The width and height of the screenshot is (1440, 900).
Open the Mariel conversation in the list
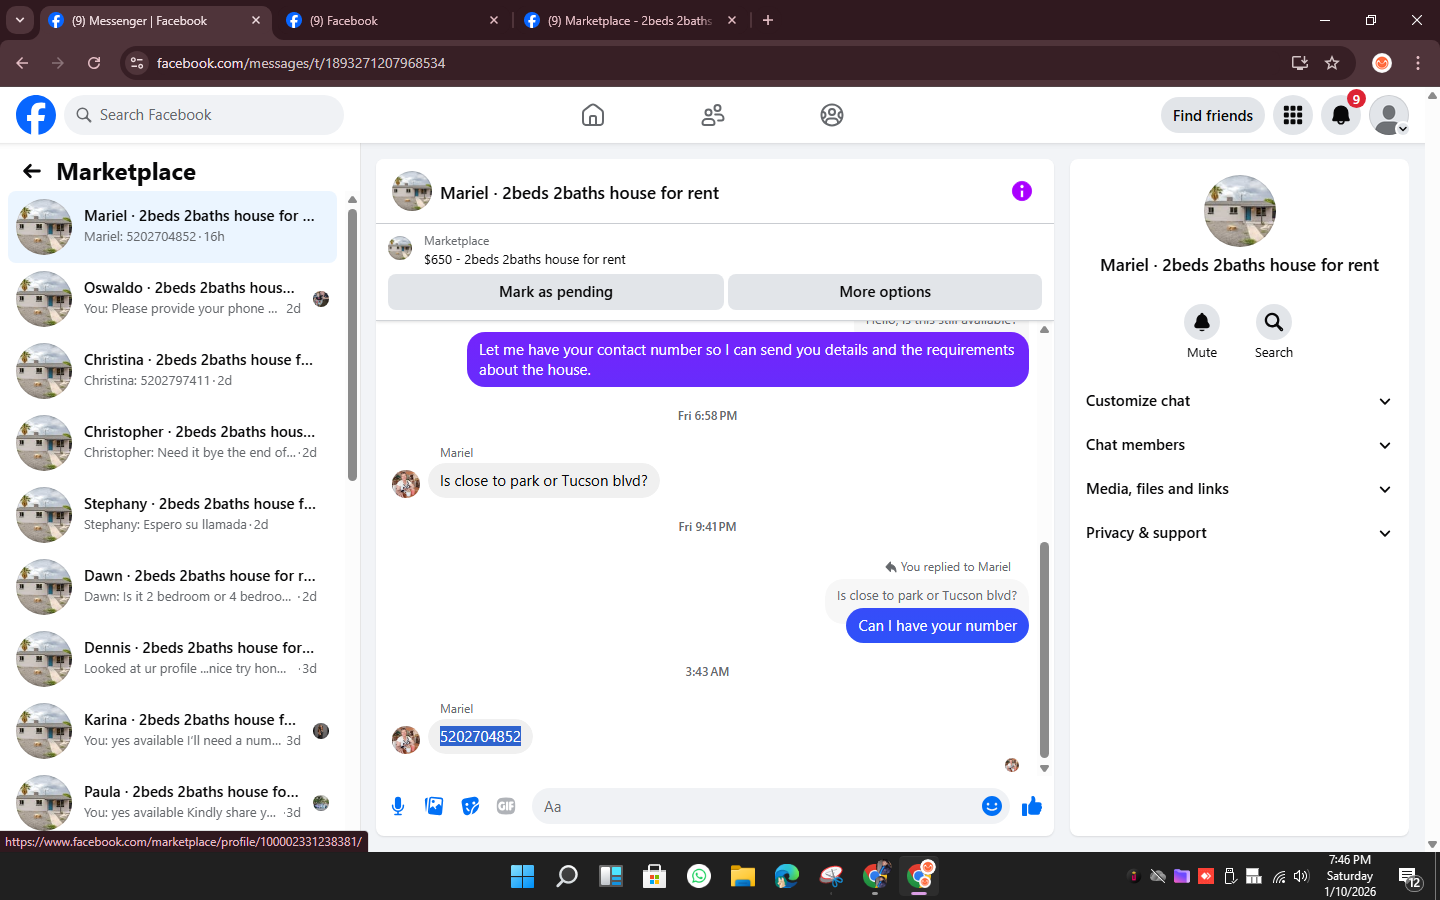click(172, 227)
